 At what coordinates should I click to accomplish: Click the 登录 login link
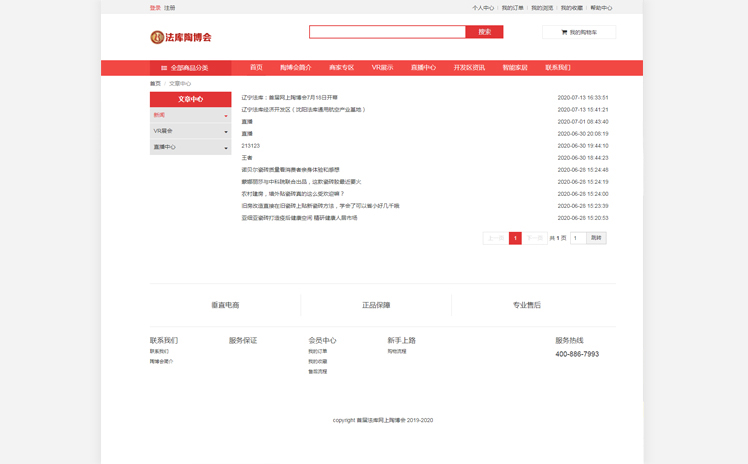tap(155, 8)
